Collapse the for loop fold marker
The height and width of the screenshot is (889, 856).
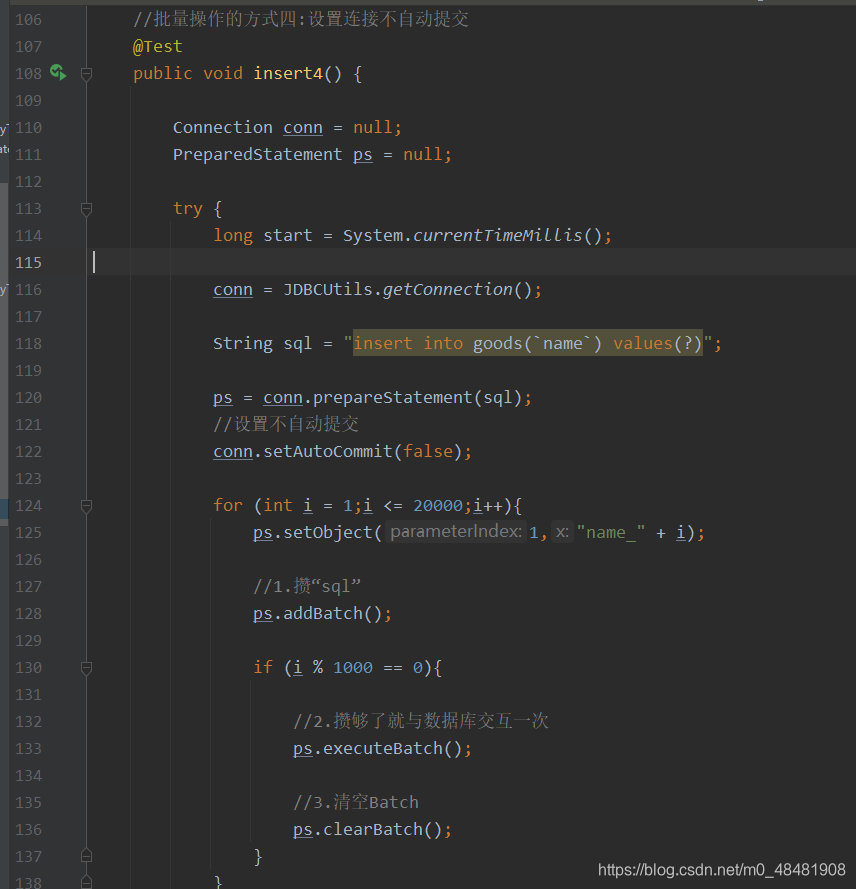pyautogui.click(x=86, y=506)
